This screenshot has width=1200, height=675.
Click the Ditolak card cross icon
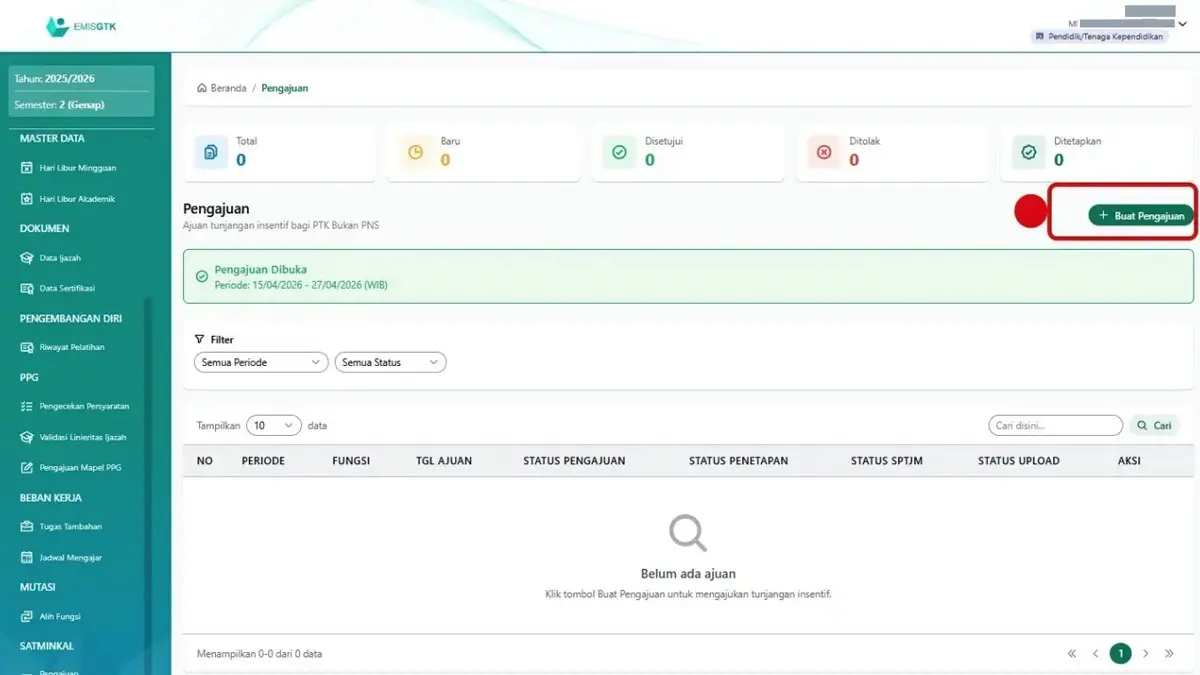824,152
